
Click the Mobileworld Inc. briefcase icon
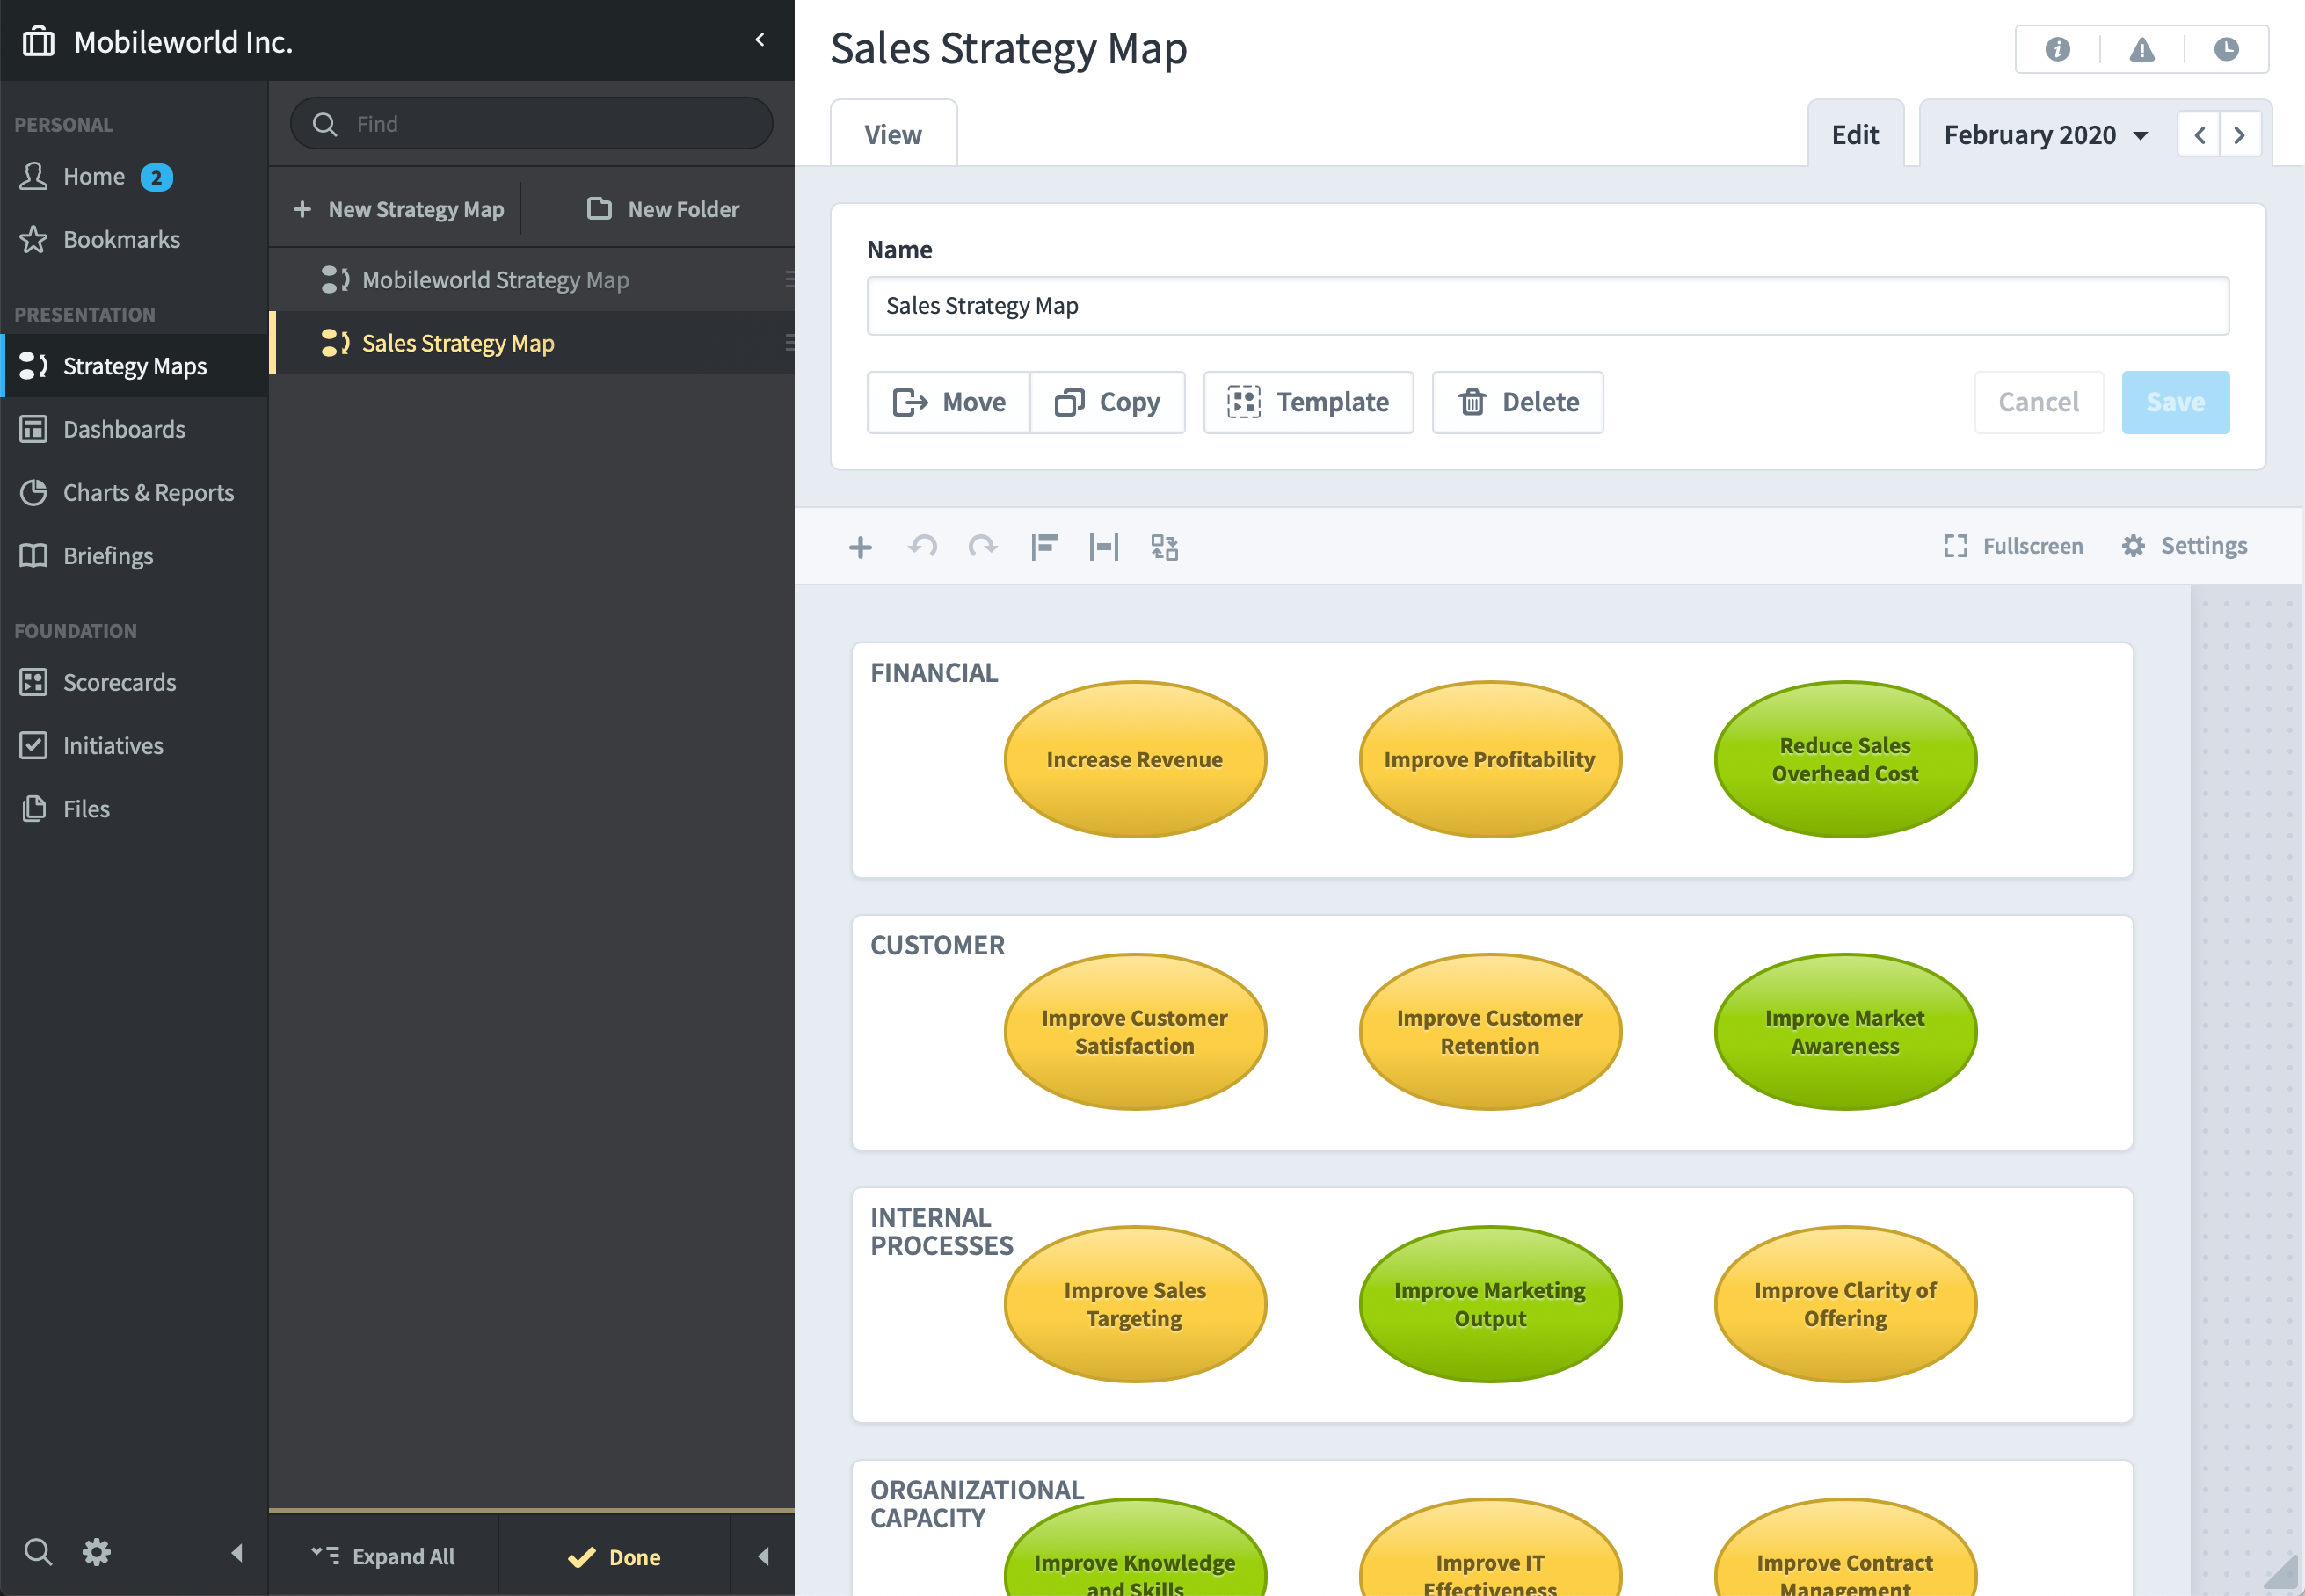click(x=39, y=41)
